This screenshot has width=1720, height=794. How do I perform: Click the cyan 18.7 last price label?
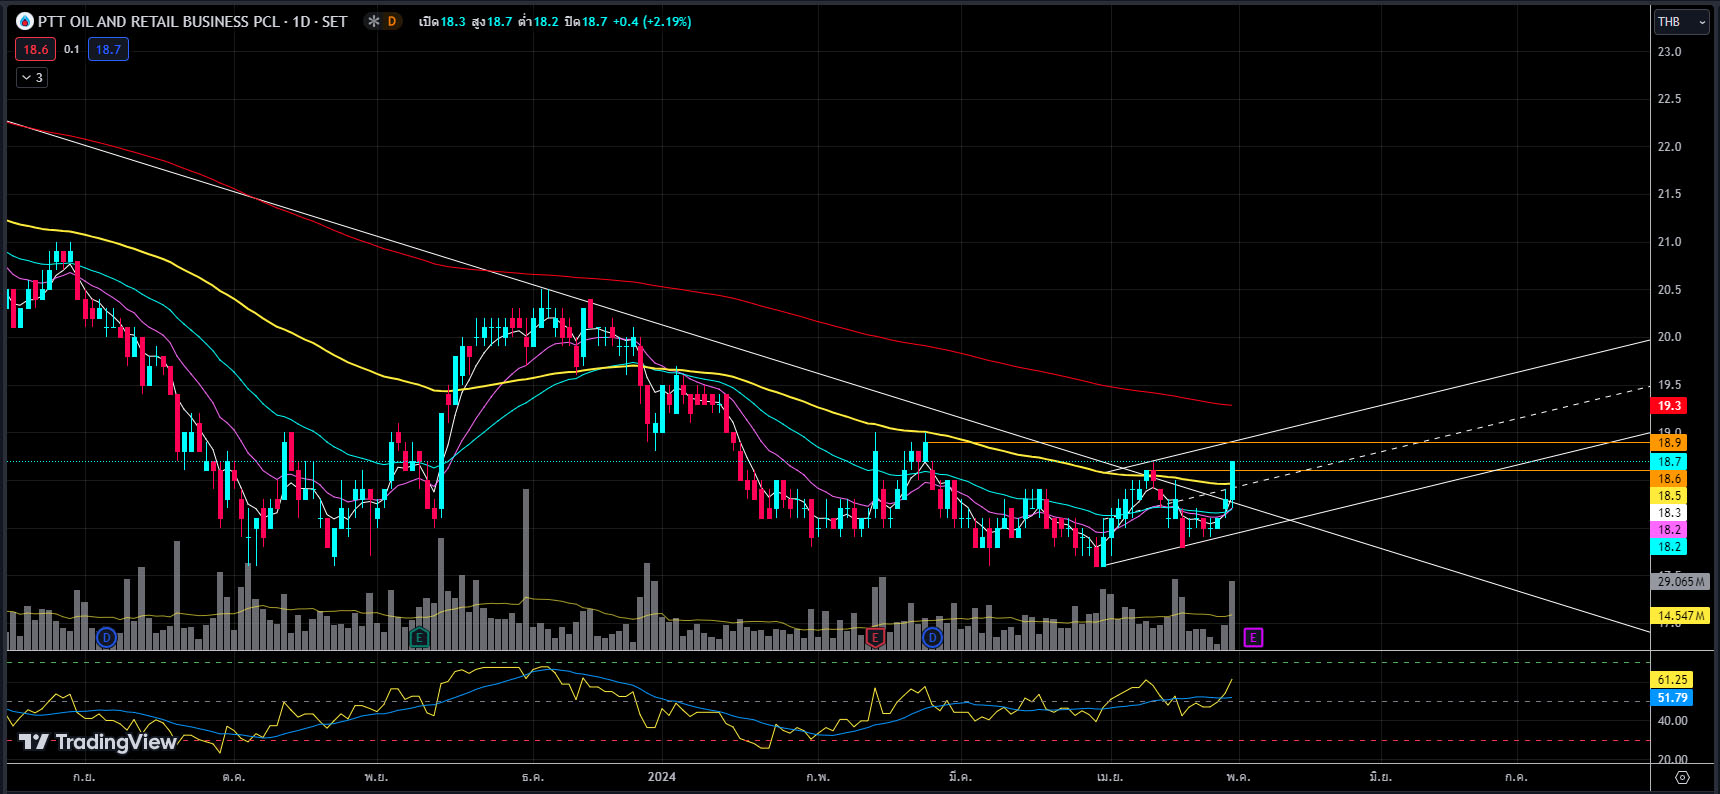1670,462
